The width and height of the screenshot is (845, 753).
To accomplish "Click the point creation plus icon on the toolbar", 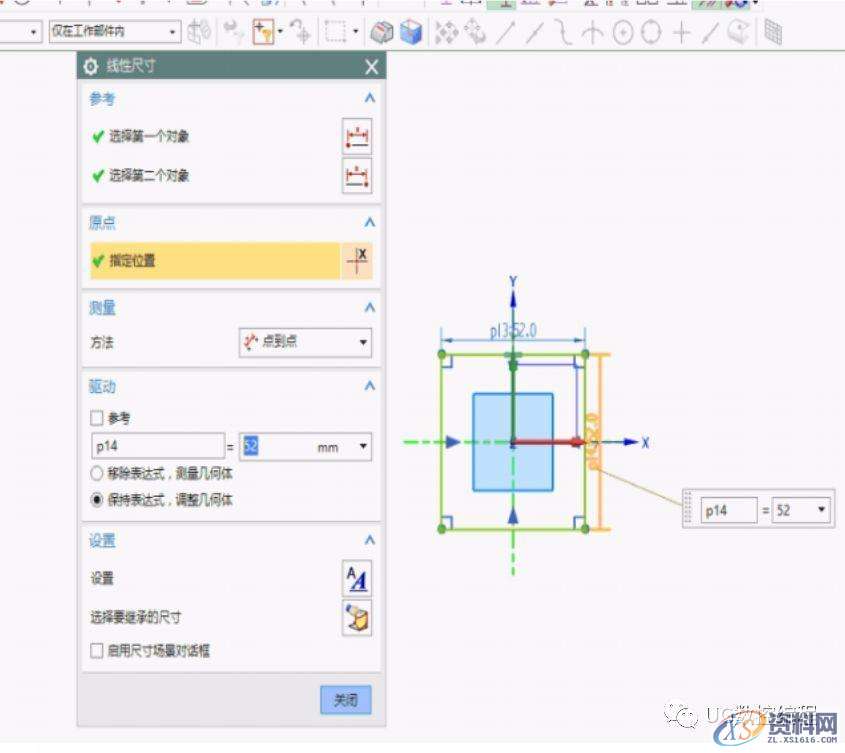I will click(682, 30).
